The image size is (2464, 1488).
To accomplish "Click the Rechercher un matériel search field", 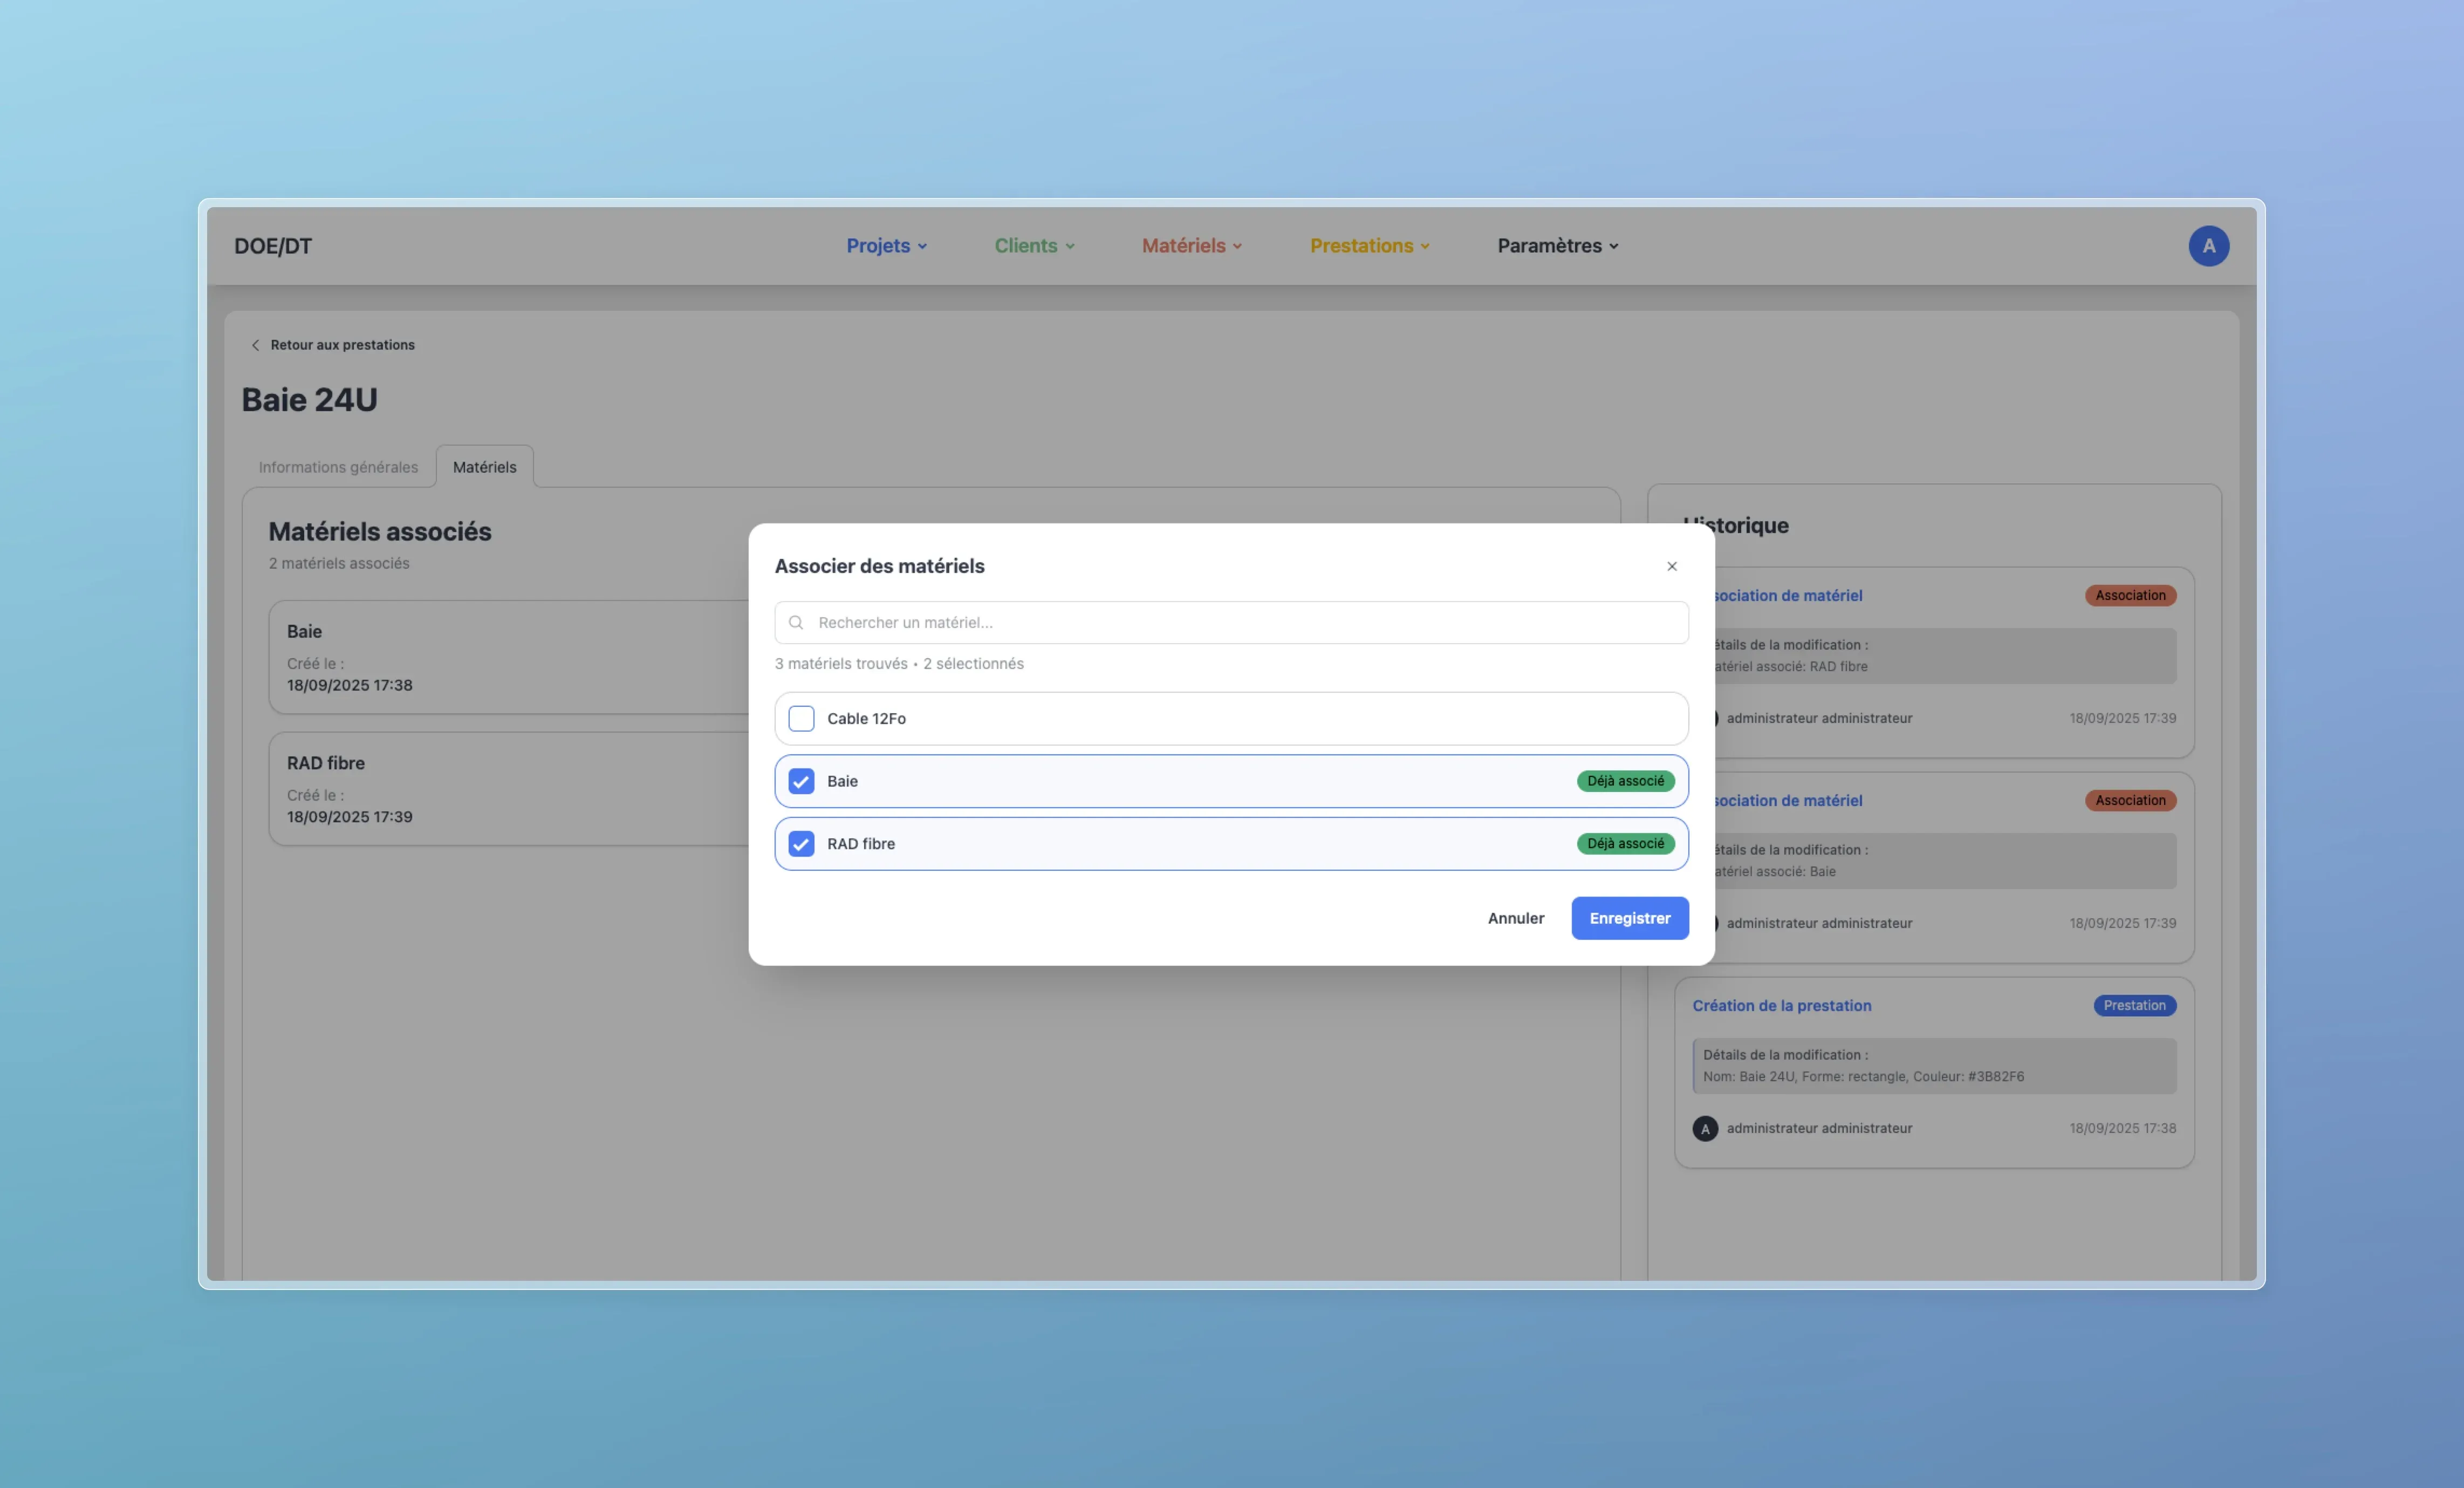I will pyautogui.click(x=1240, y=622).
